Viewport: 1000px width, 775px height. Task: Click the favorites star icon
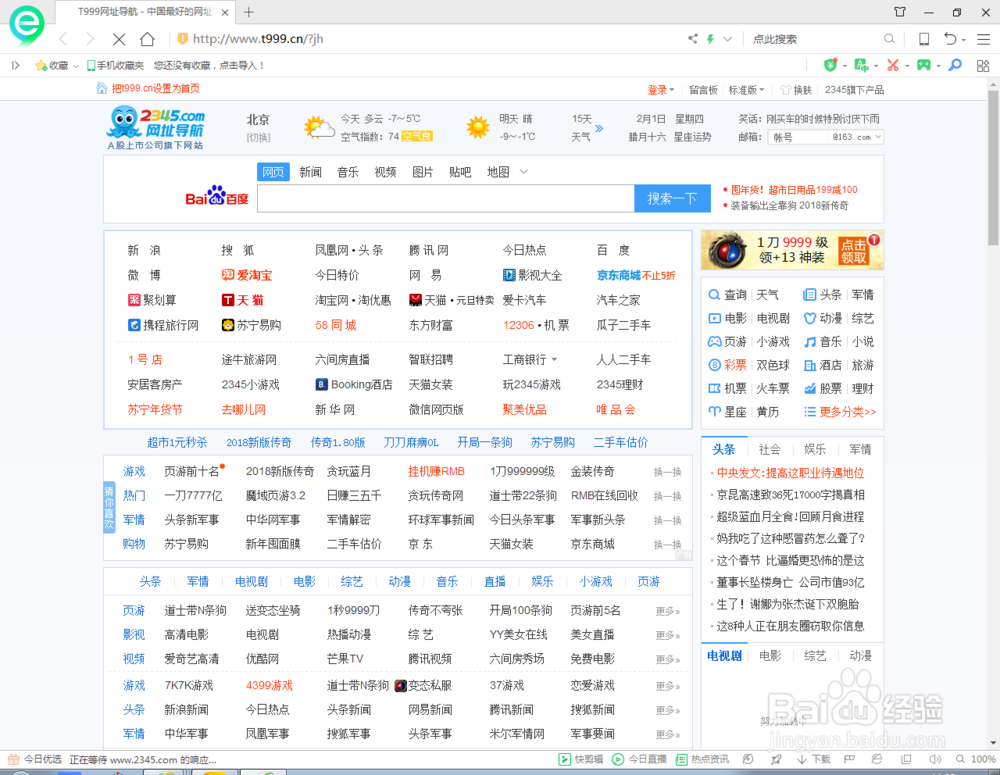tap(41, 65)
